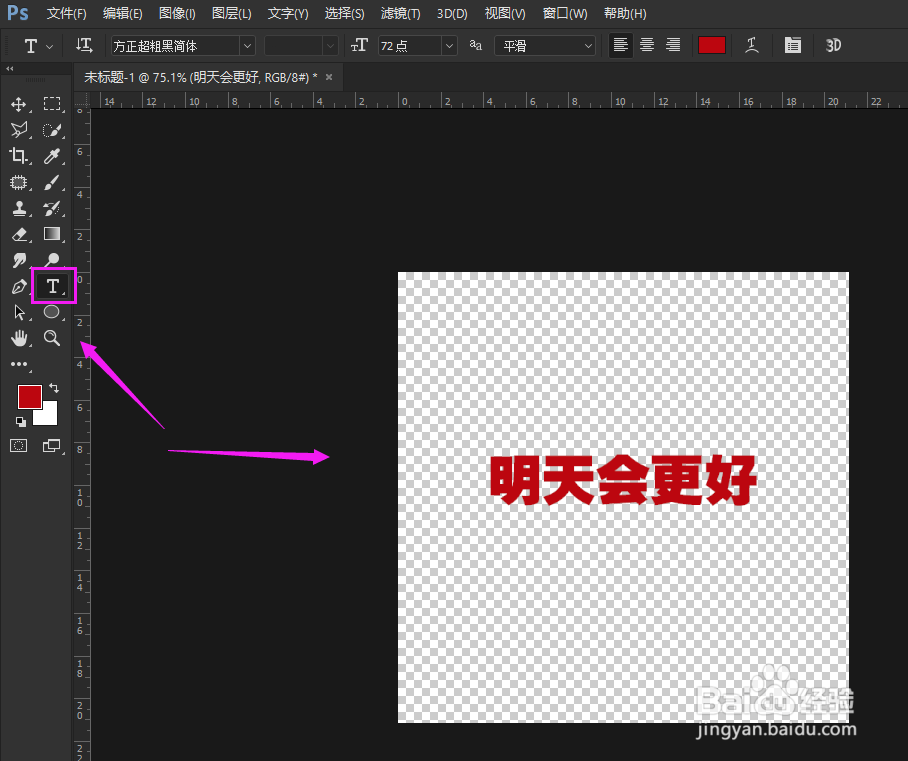Viewport: 908px width, 761px height.
Task: Select the Zoom tool
Action: [x=52, y=338]
